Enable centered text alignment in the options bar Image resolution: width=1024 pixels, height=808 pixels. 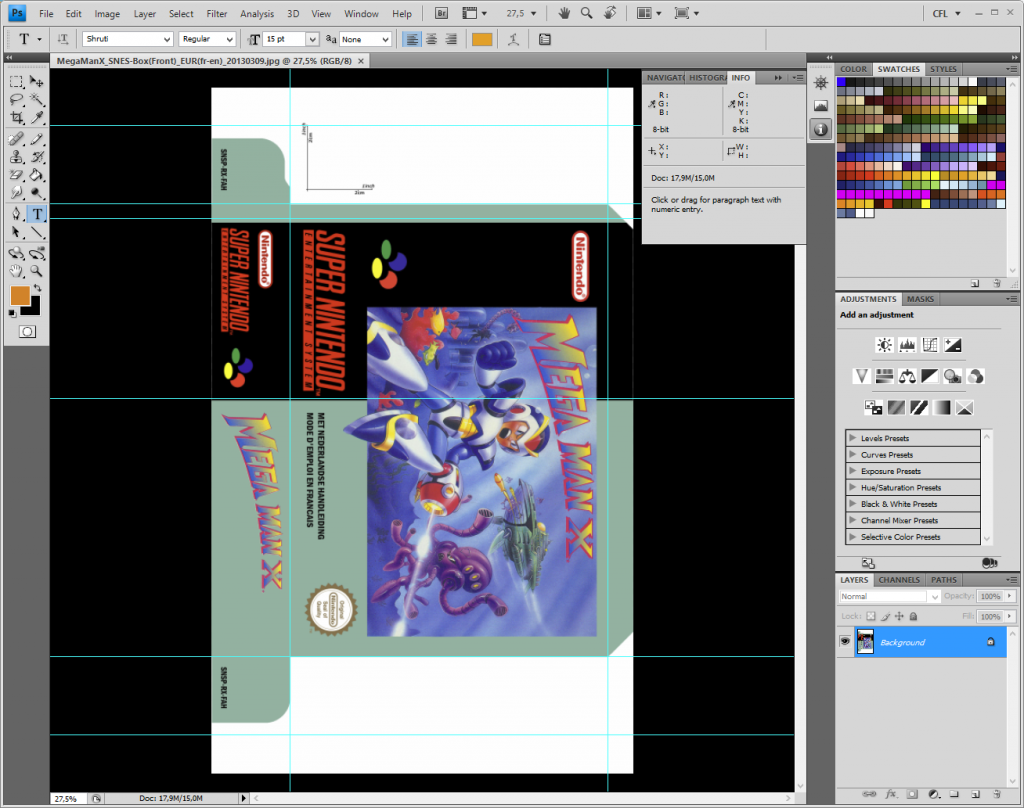pos(431,38)
